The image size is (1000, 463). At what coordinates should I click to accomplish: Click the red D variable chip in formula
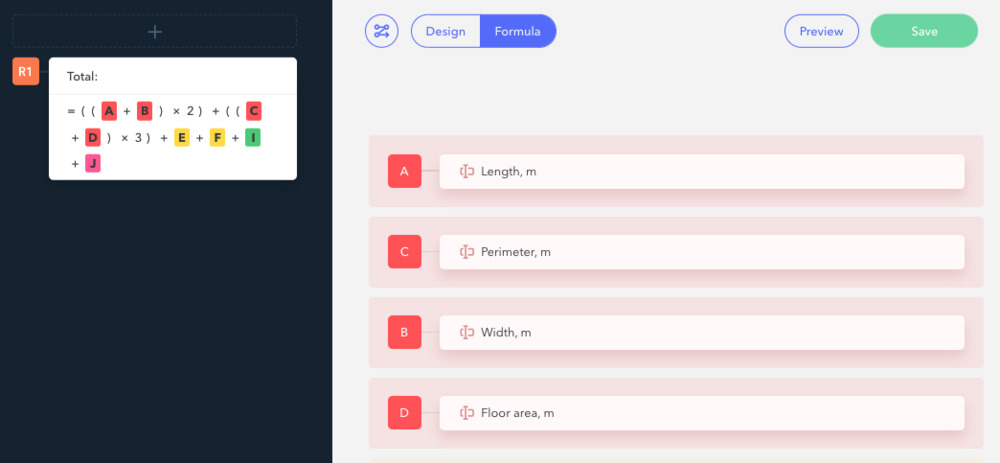tap(93, 138)
